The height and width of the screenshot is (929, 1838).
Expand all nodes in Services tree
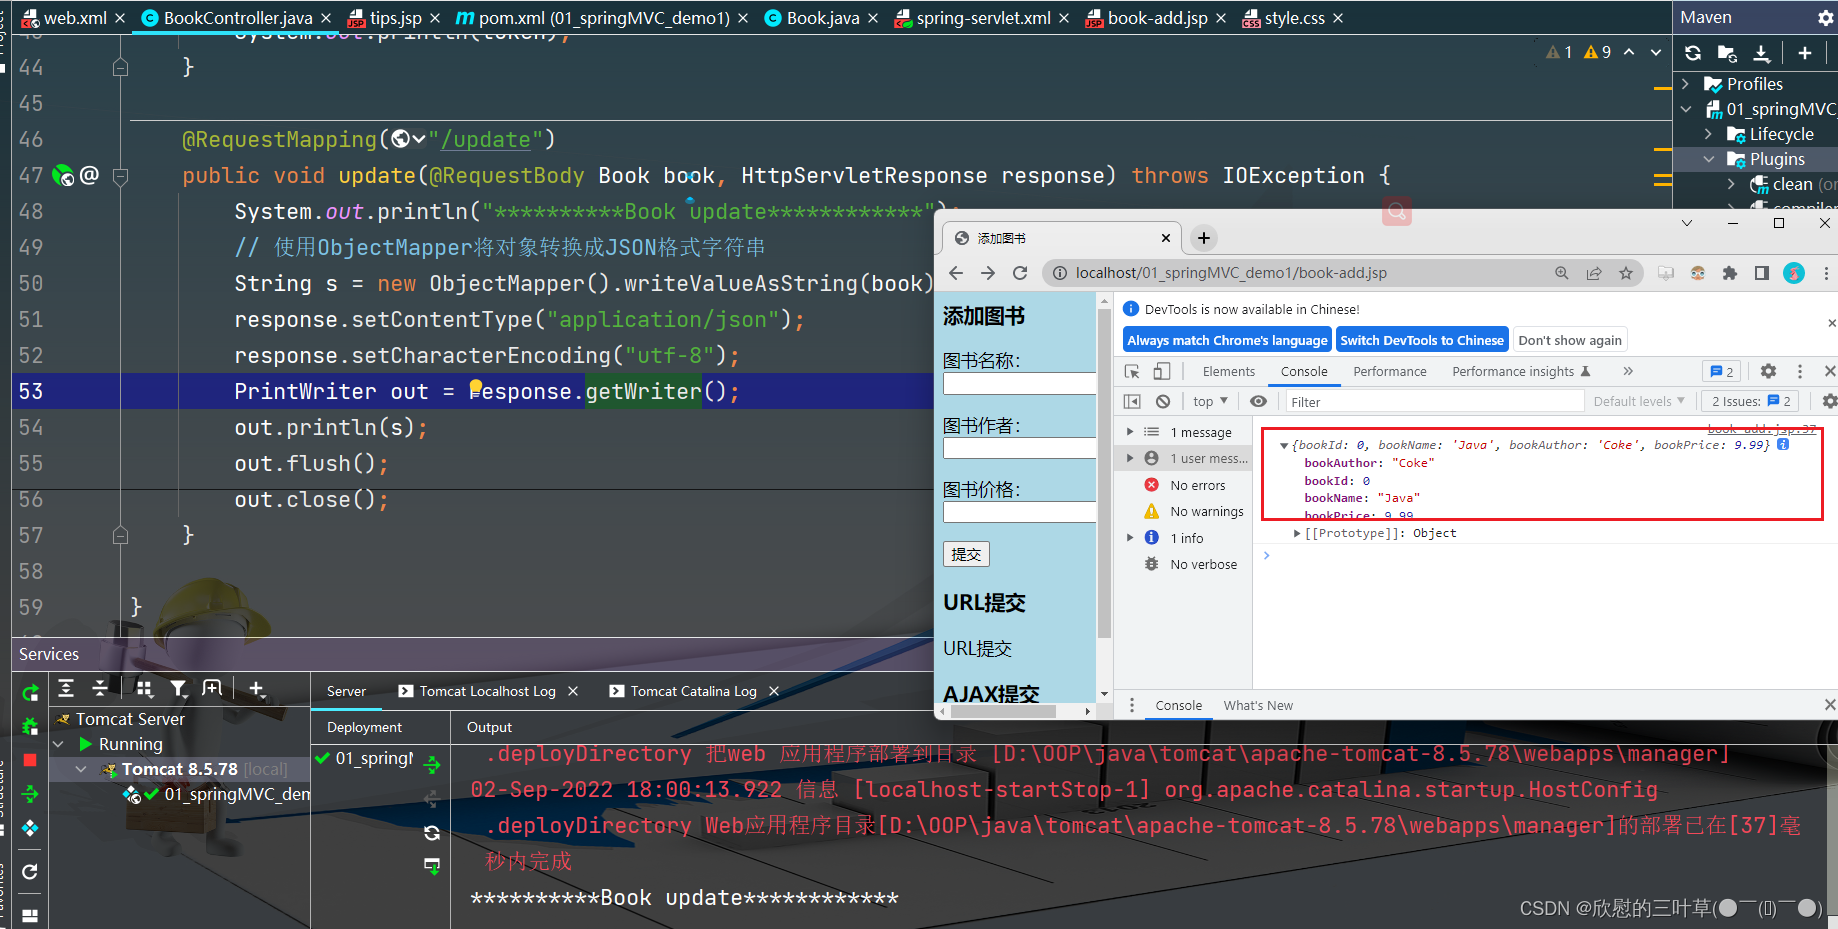point(66,688)
